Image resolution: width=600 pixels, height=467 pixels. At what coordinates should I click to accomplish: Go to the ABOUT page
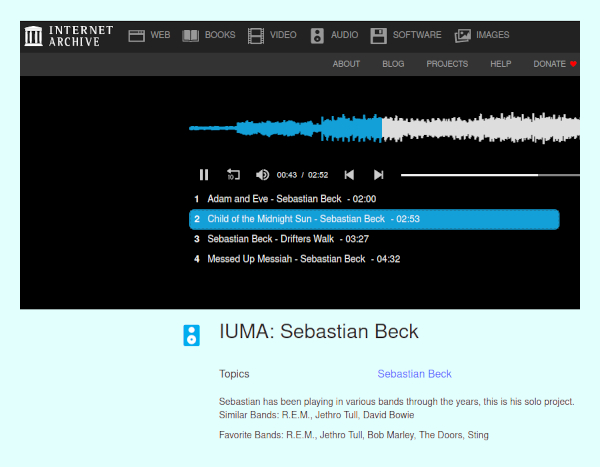tap(346, 64)
